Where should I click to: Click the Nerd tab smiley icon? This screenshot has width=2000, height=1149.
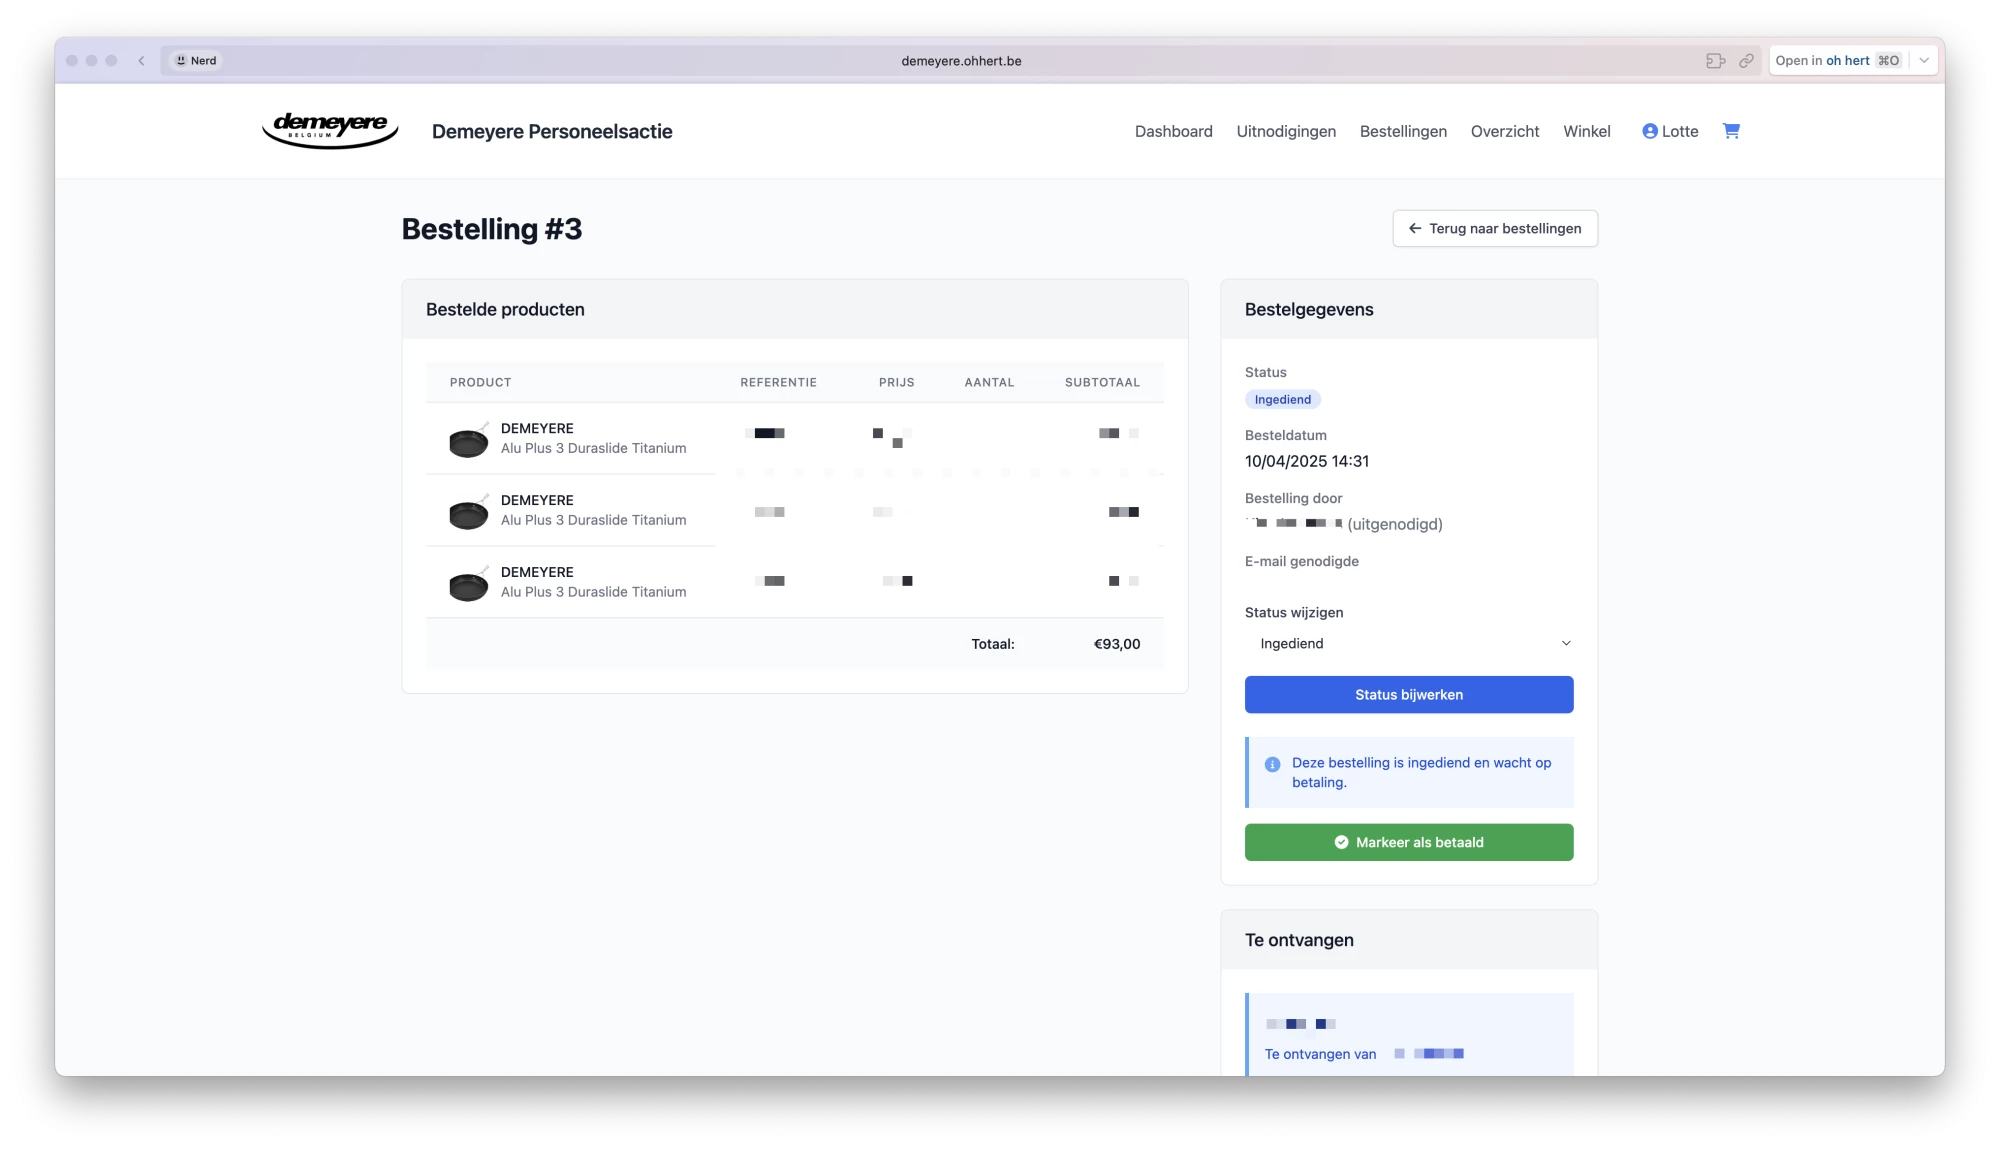[x=181, y=61]
